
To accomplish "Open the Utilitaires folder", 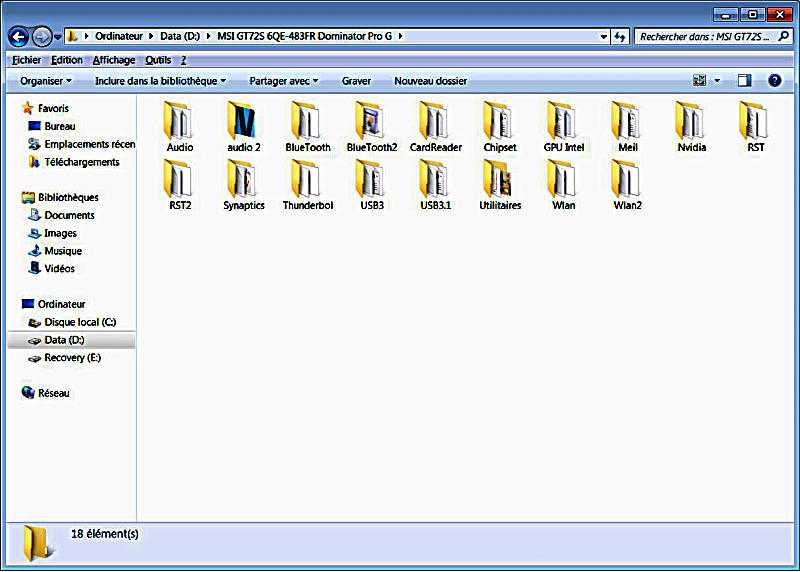I will (499, 185).
